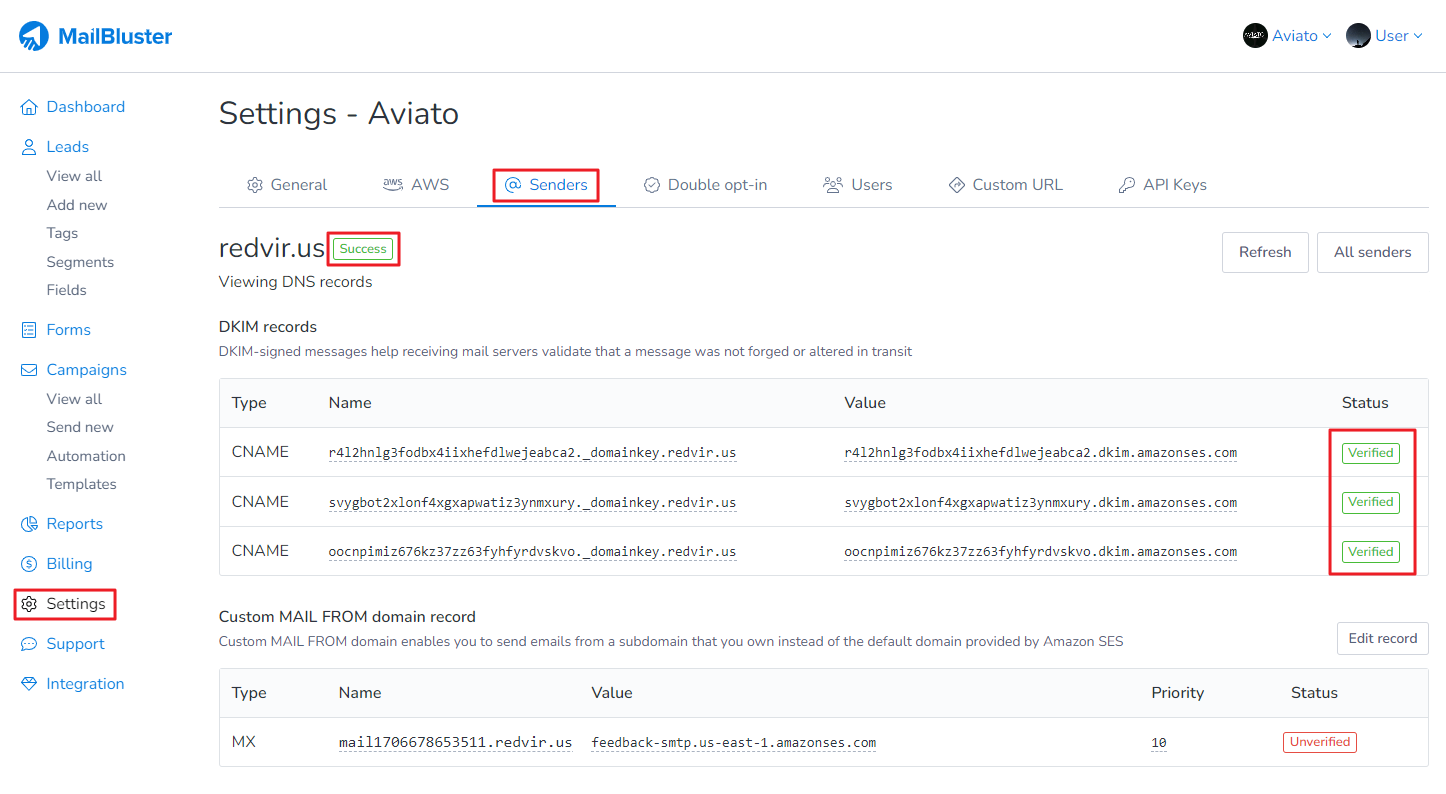Click the Support chat icon
The width and height of the screenshot is (1446, 794).
tap(29, 644)
